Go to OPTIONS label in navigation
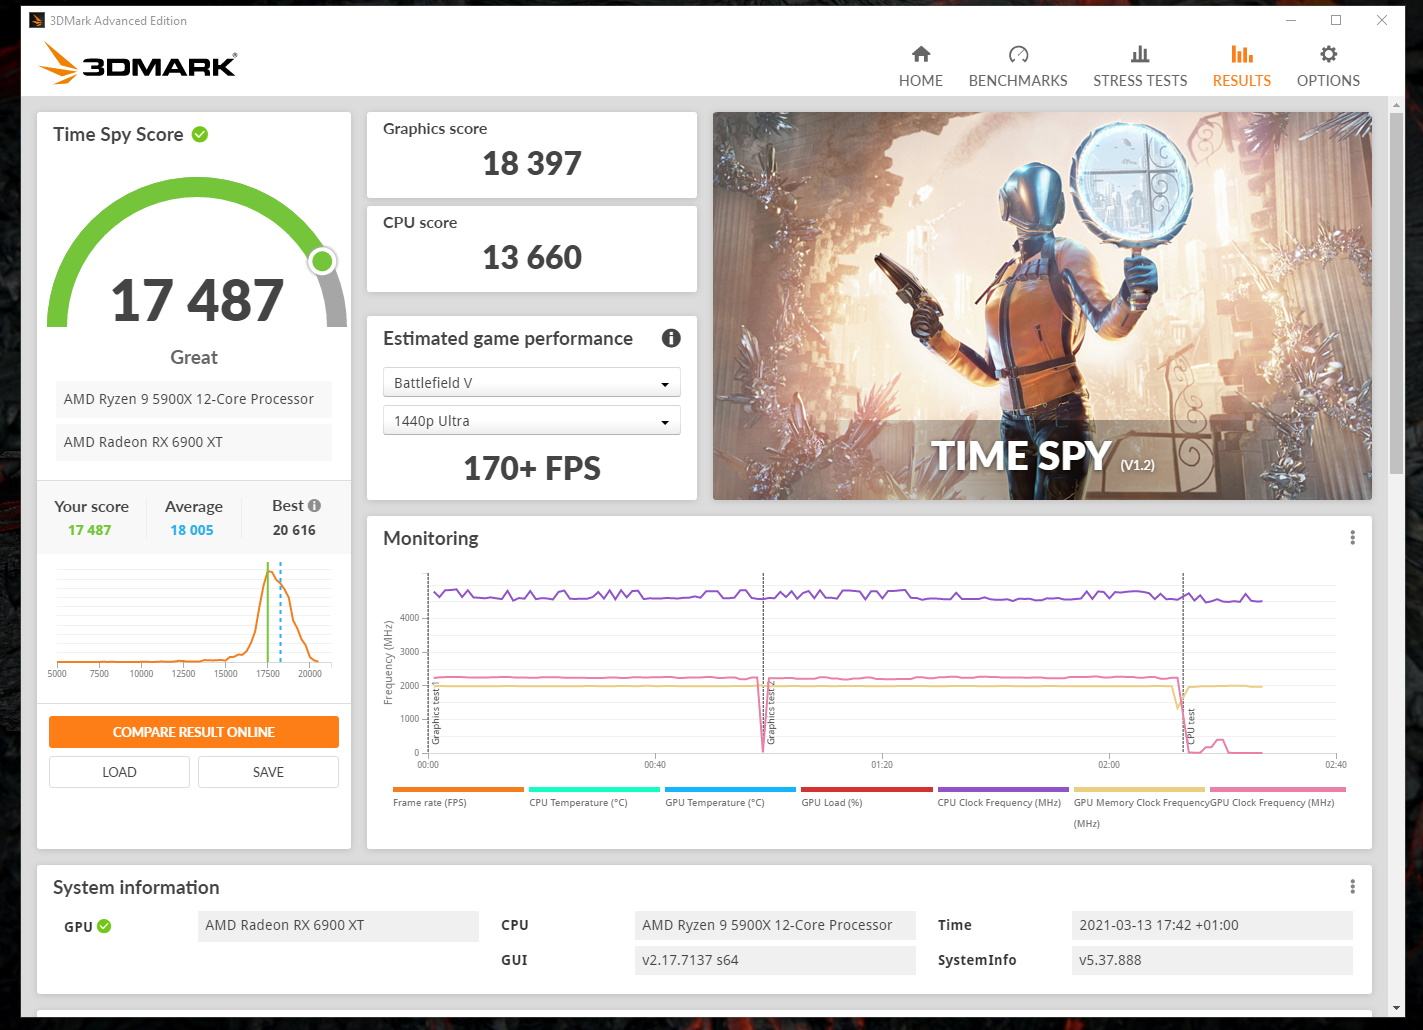The width and height of the screenshot is (1423, 1030). (x=1328, y=81)
